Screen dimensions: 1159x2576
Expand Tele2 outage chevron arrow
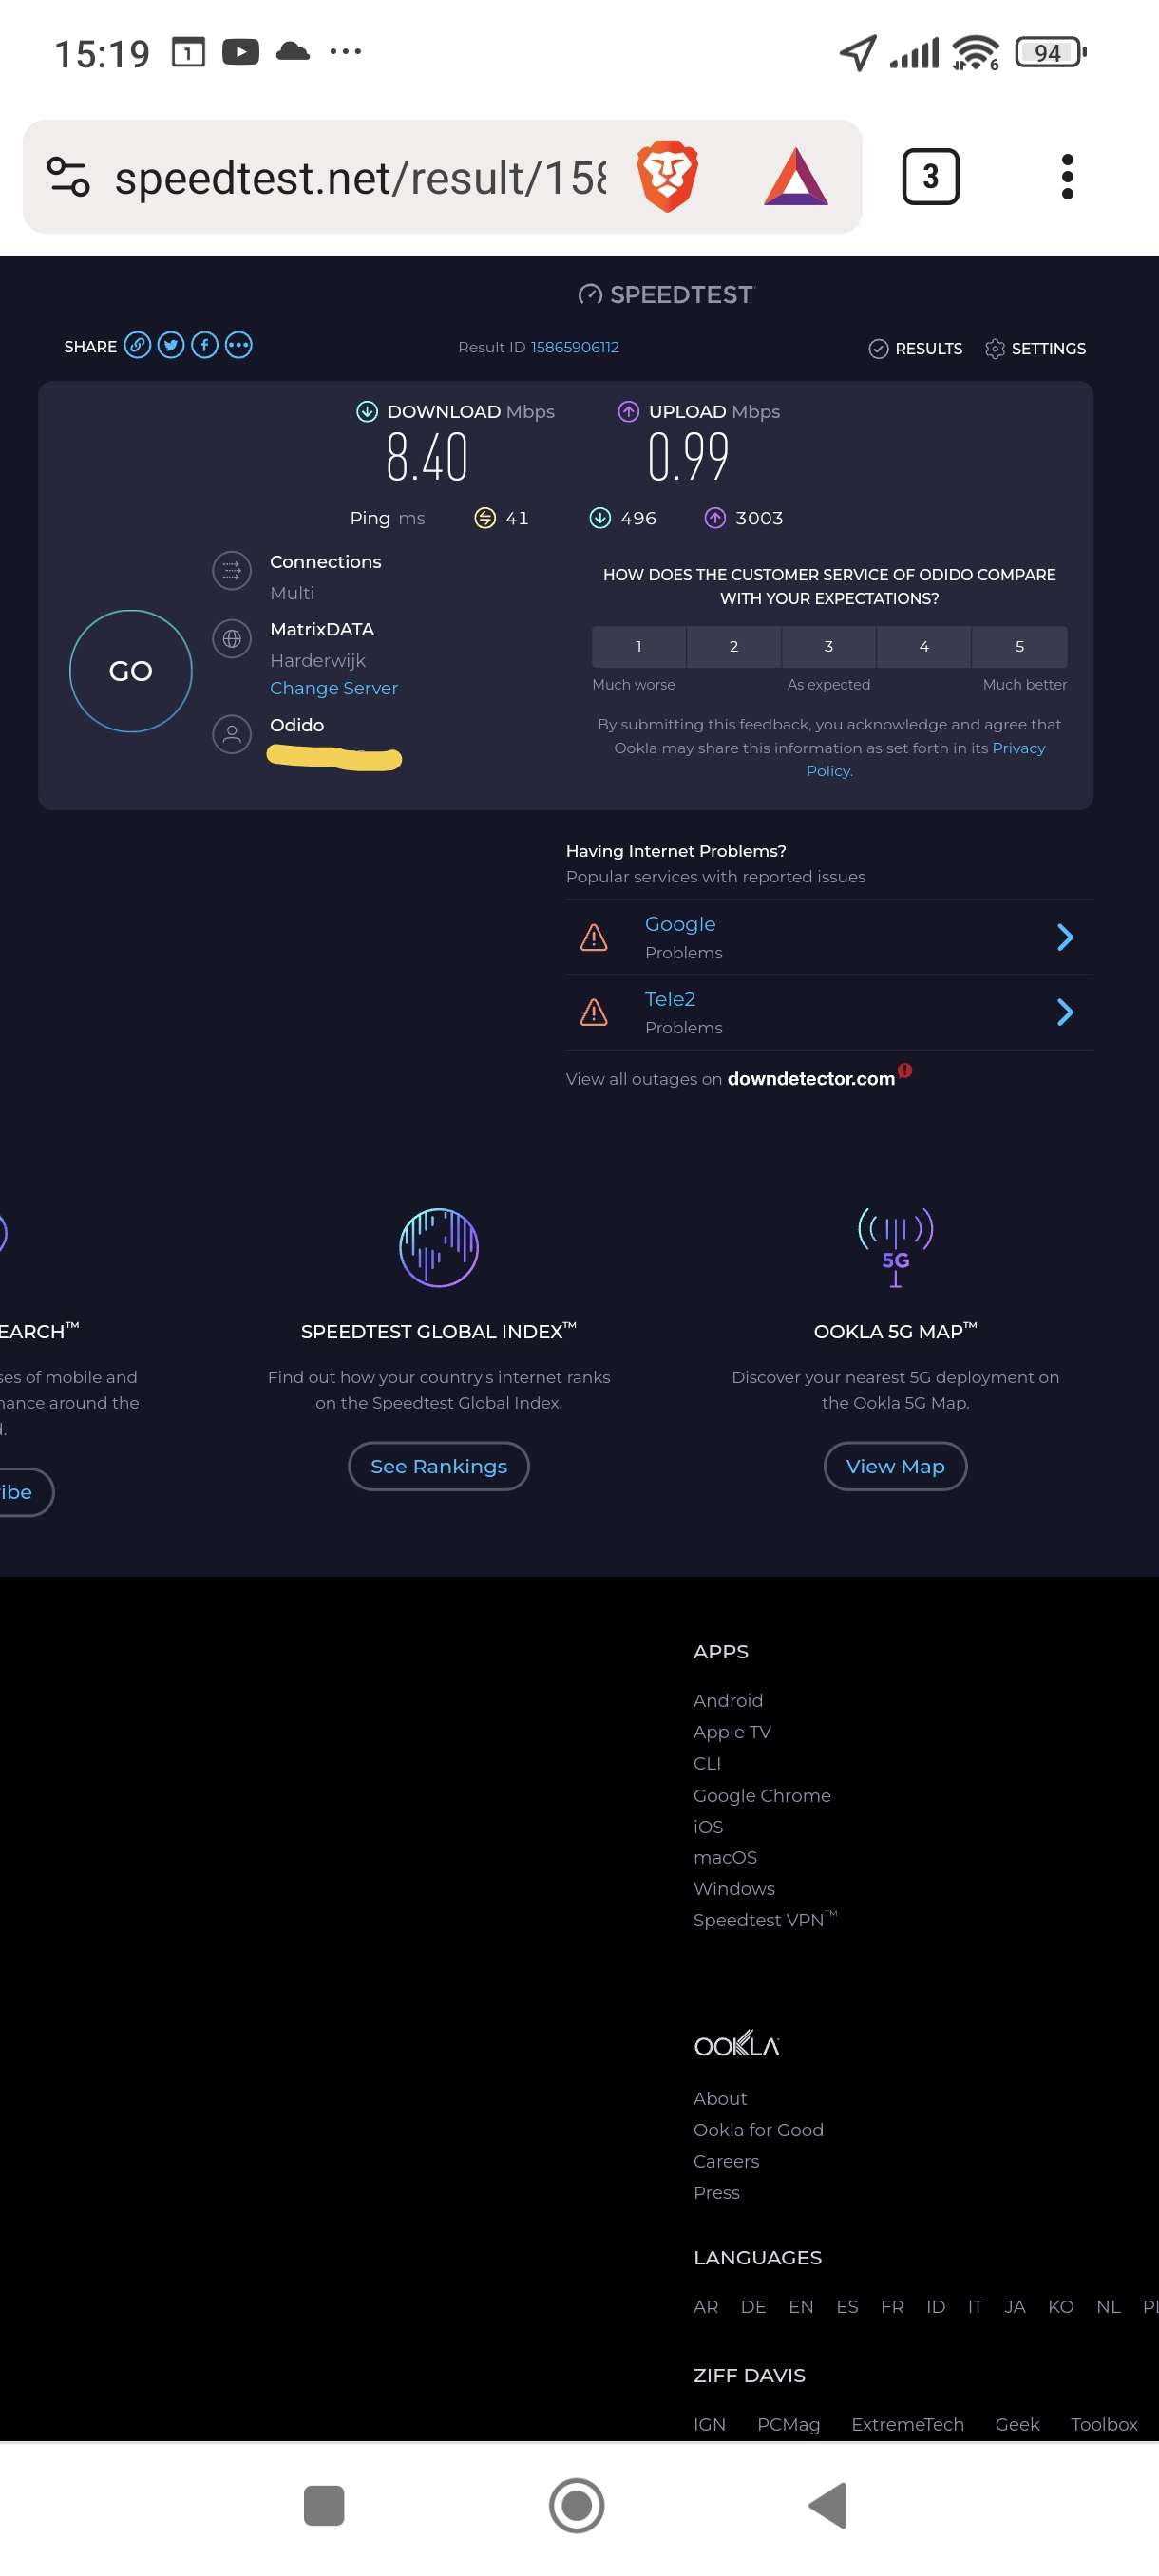[1065, 1012]
